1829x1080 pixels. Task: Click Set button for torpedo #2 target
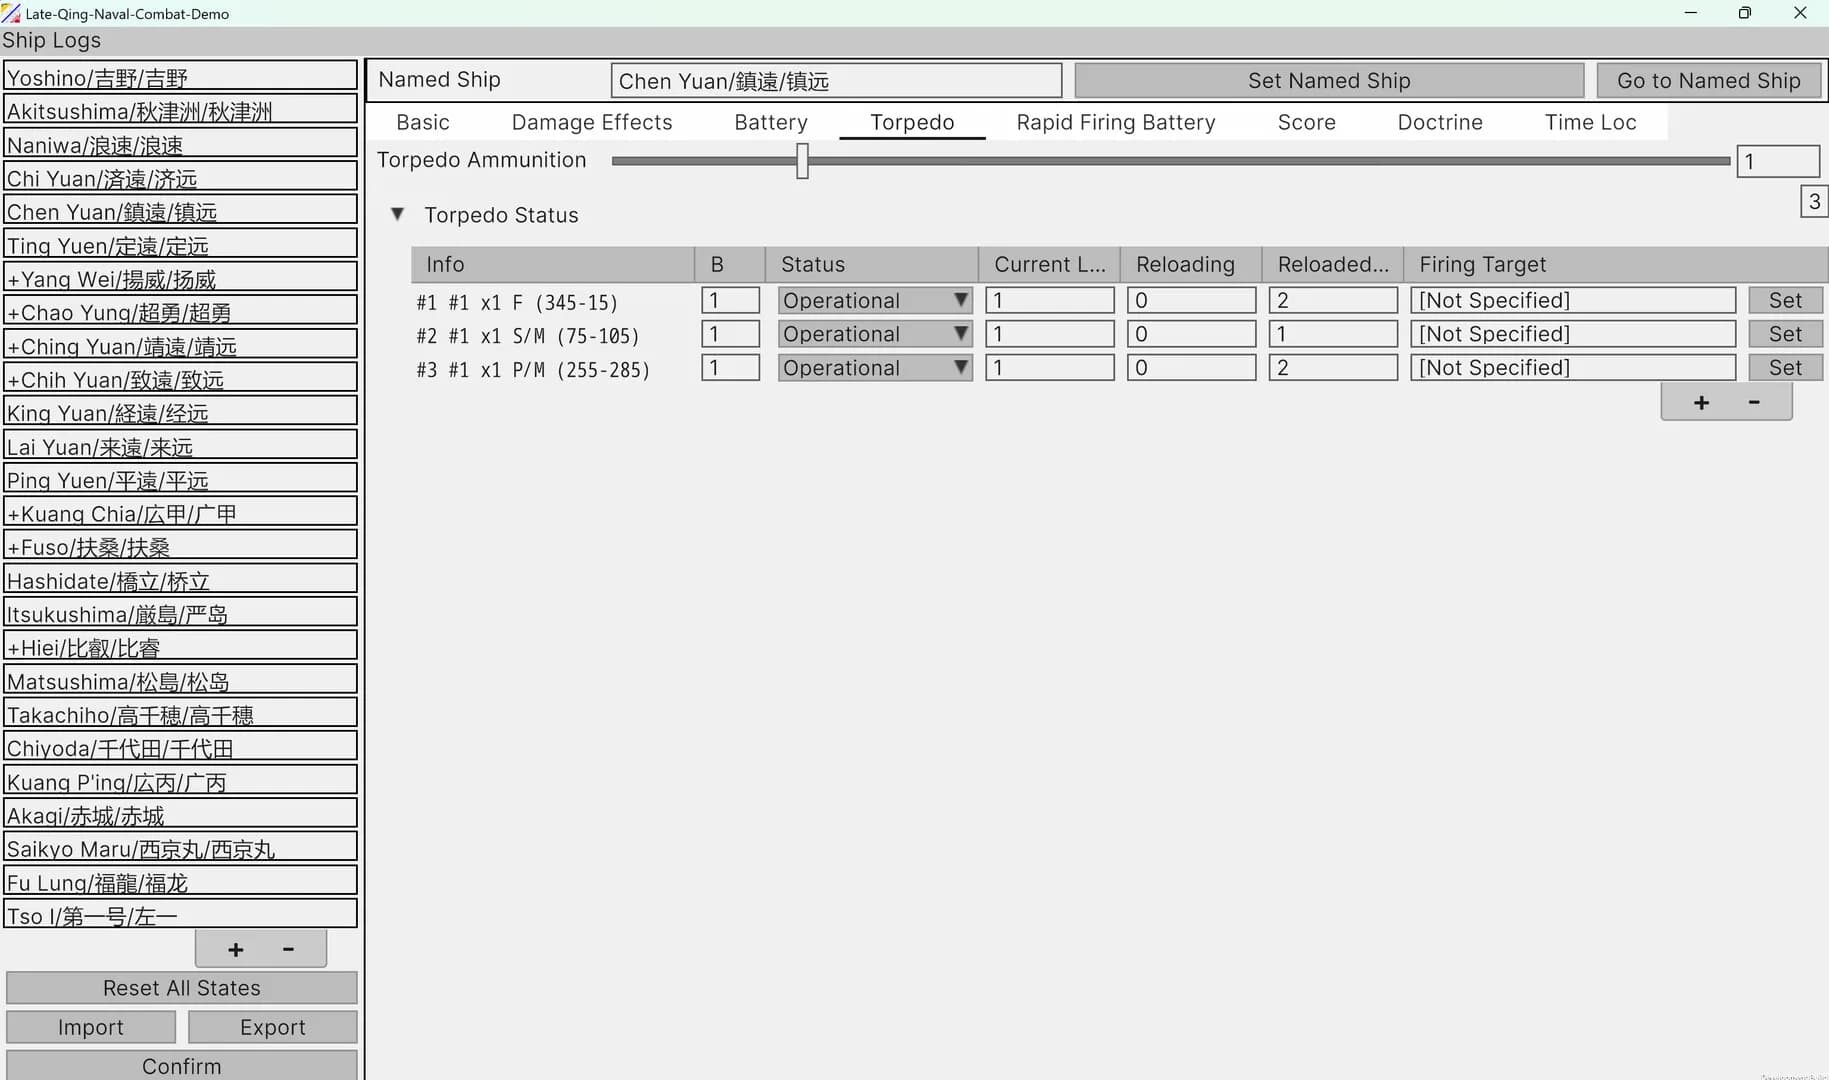click(1785, 334)
